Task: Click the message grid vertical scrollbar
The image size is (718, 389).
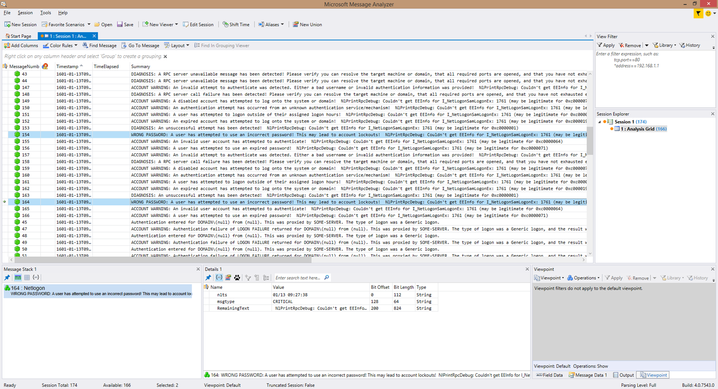Action: pyautogui.click(x=590, y=141)
